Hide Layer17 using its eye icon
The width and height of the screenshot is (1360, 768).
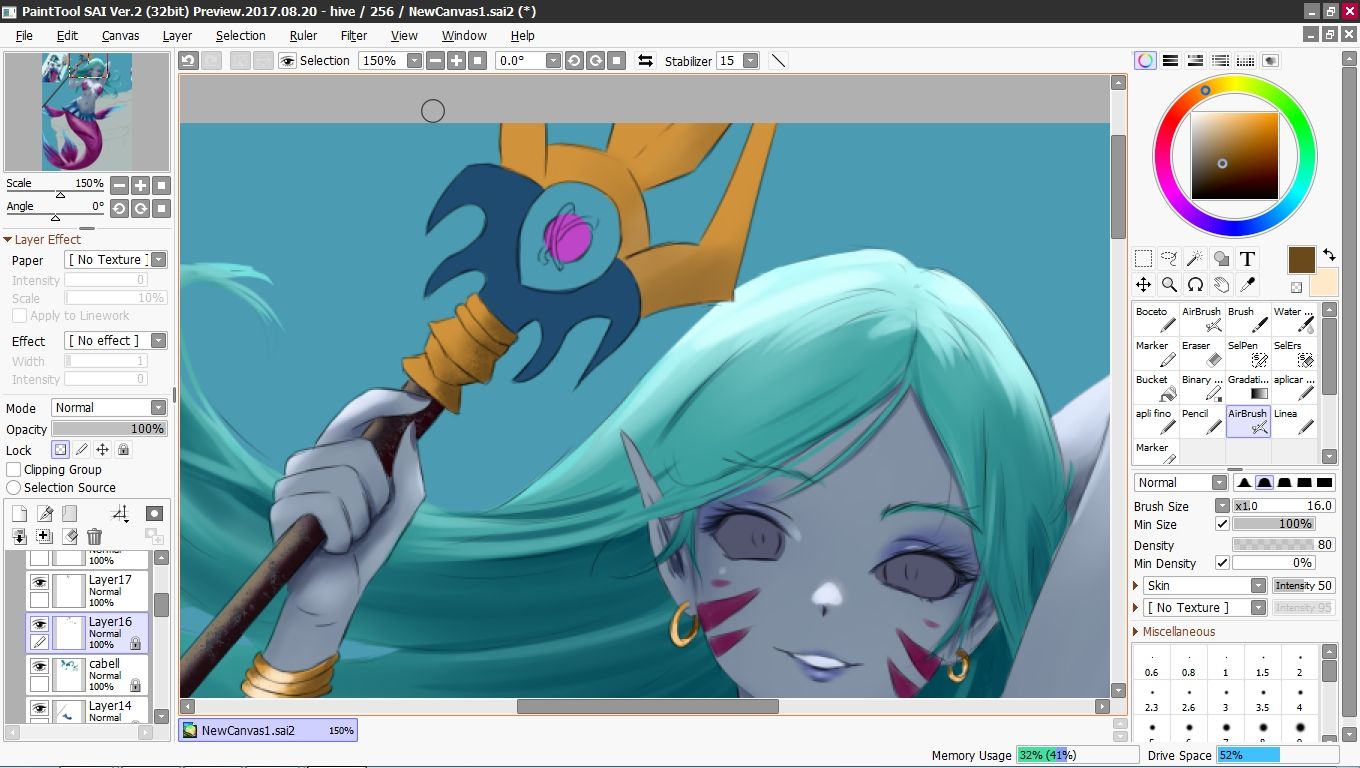coord(39,582)
